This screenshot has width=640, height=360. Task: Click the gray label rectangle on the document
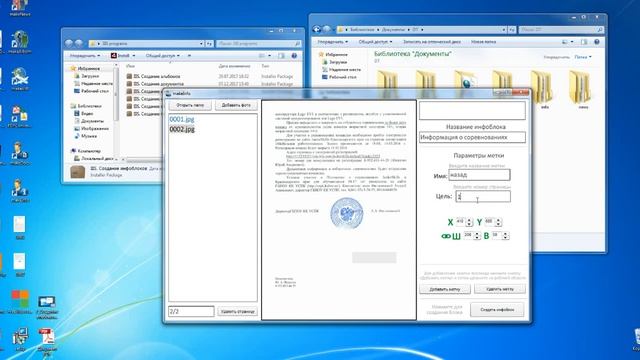pos(374,258)
